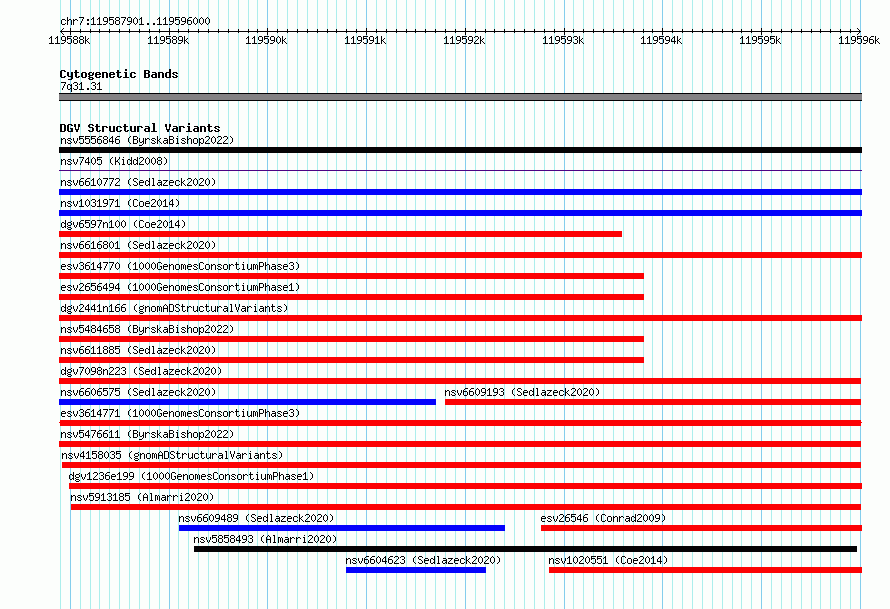Open nsv6609193 (Sedlazeck2020) label

pos(522,392)
